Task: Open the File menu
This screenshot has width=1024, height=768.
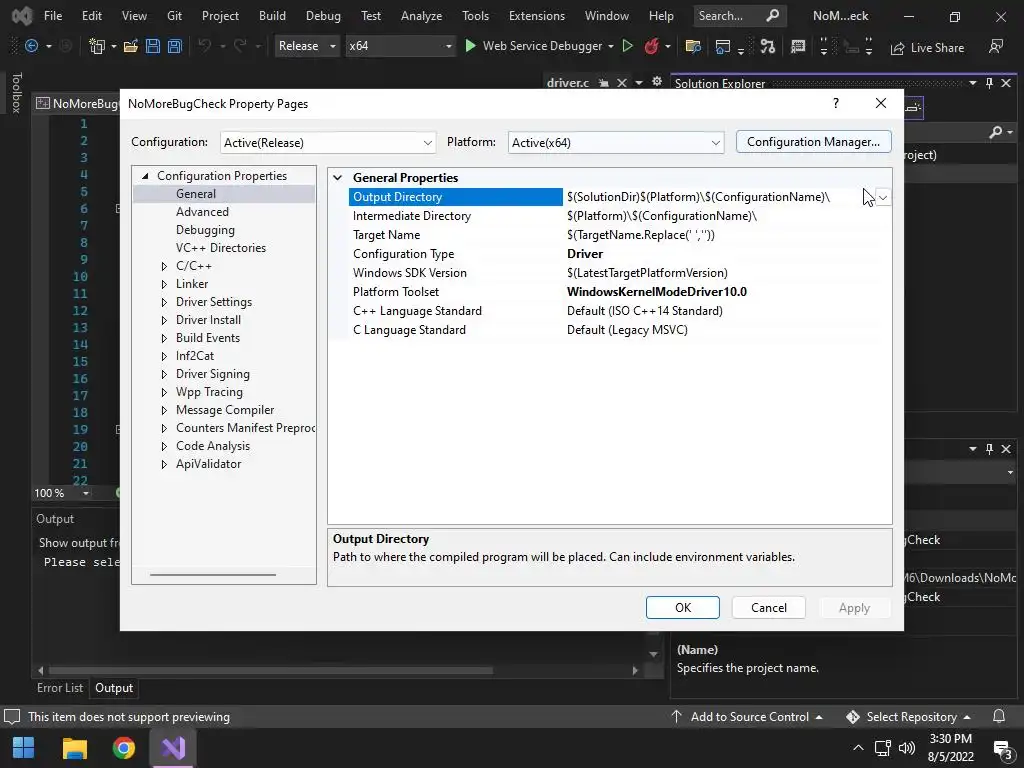Action: pos(53,16)
